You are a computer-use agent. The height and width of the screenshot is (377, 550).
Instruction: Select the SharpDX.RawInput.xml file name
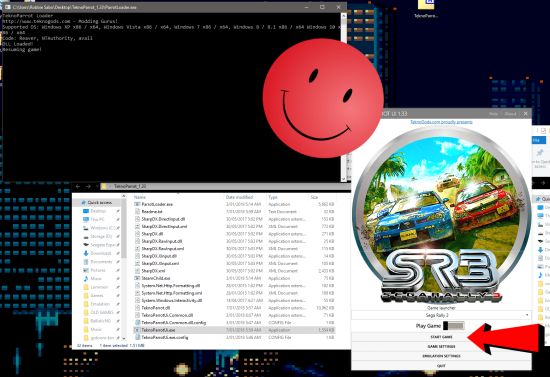[x=163, y=249]
